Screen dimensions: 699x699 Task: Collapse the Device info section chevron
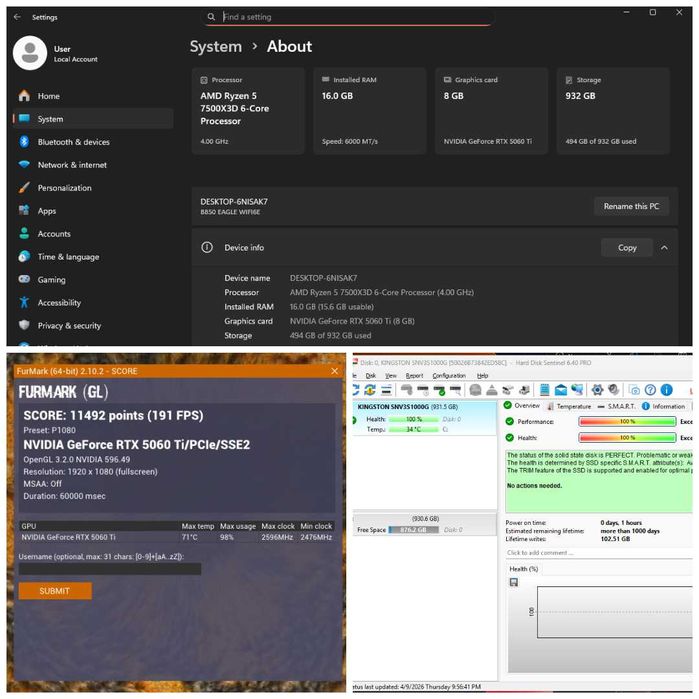[x=664, y=247]
